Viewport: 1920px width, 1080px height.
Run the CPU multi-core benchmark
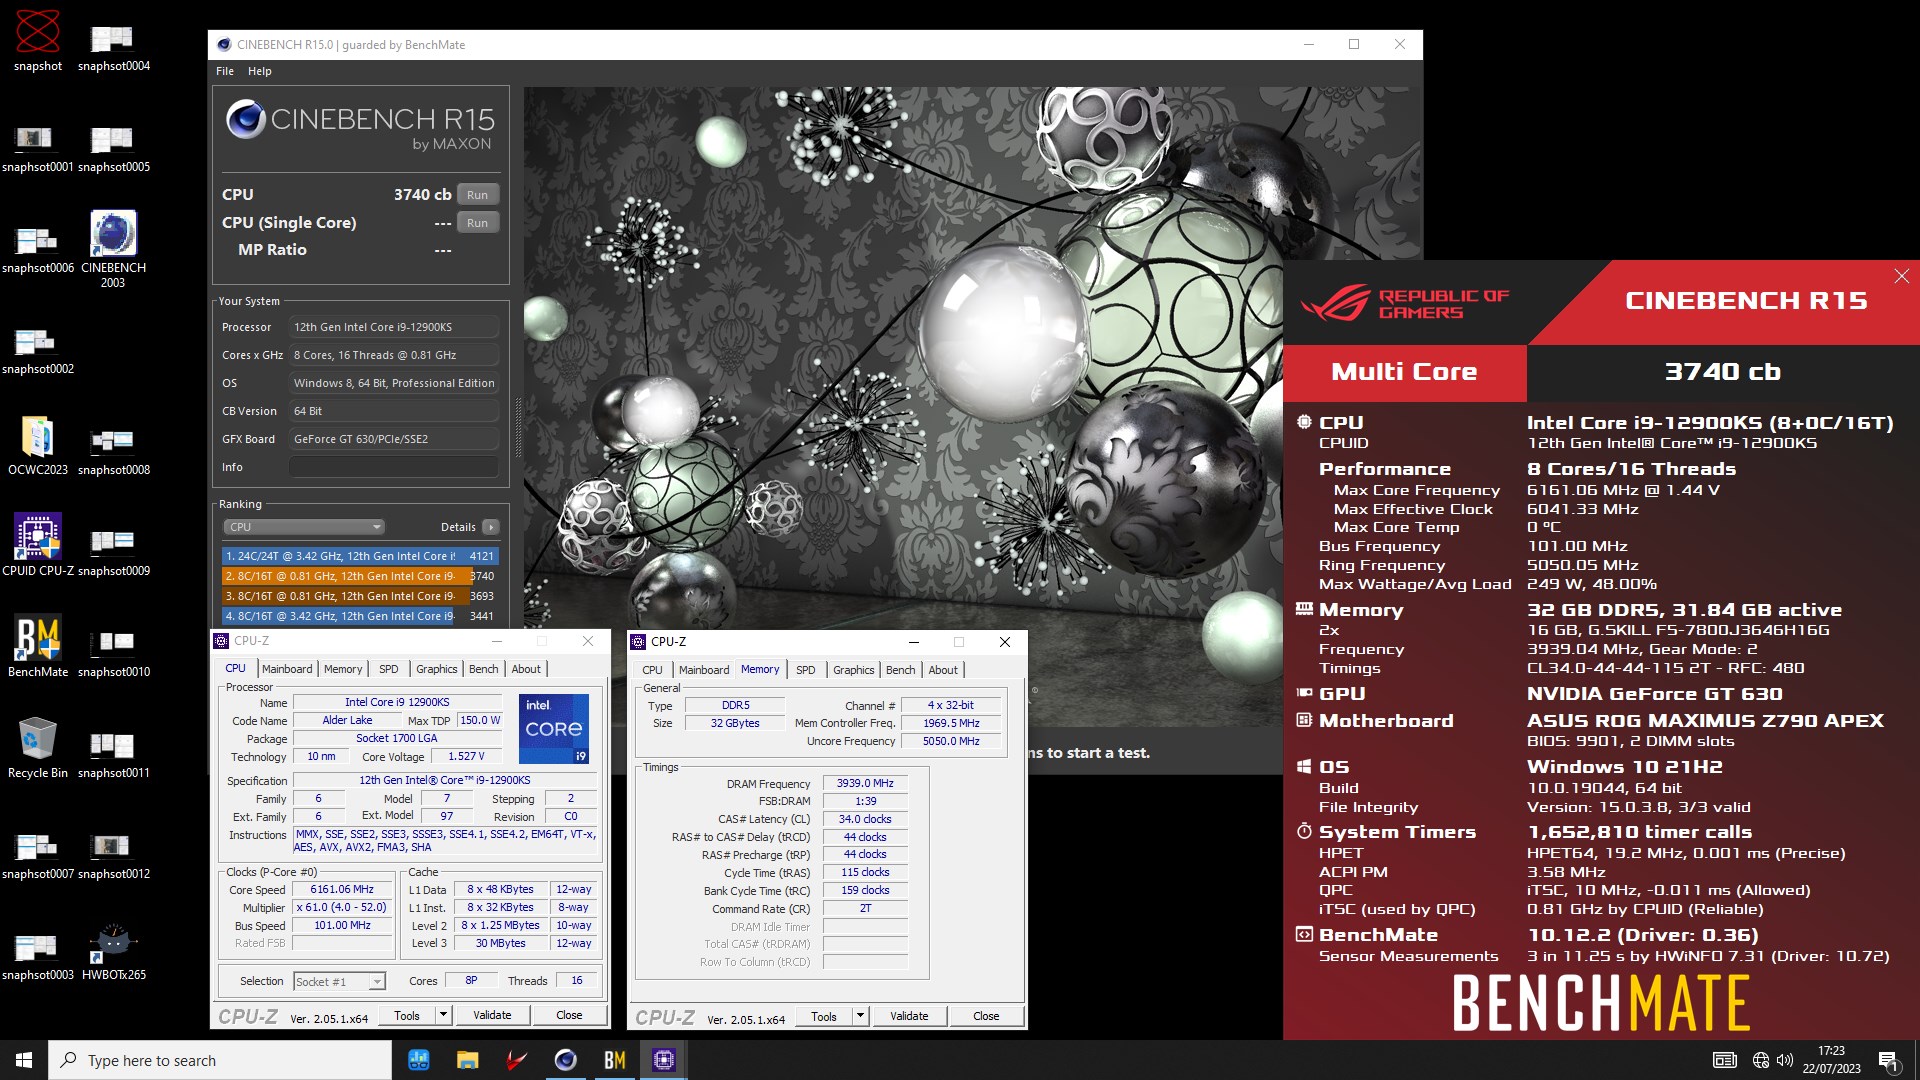click(x=478, y=195)
